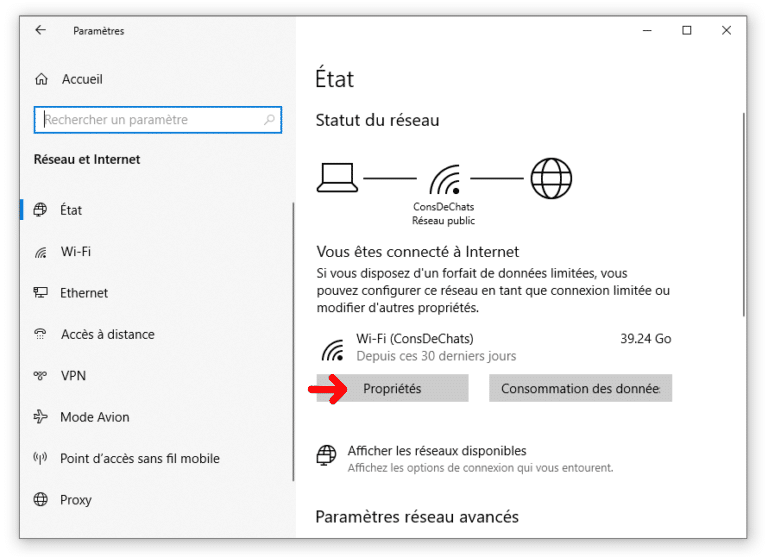Screen dimensions: 768x557
Task: Click the Point d'accès sans fil icon
Action: click(x=41, y=458)
